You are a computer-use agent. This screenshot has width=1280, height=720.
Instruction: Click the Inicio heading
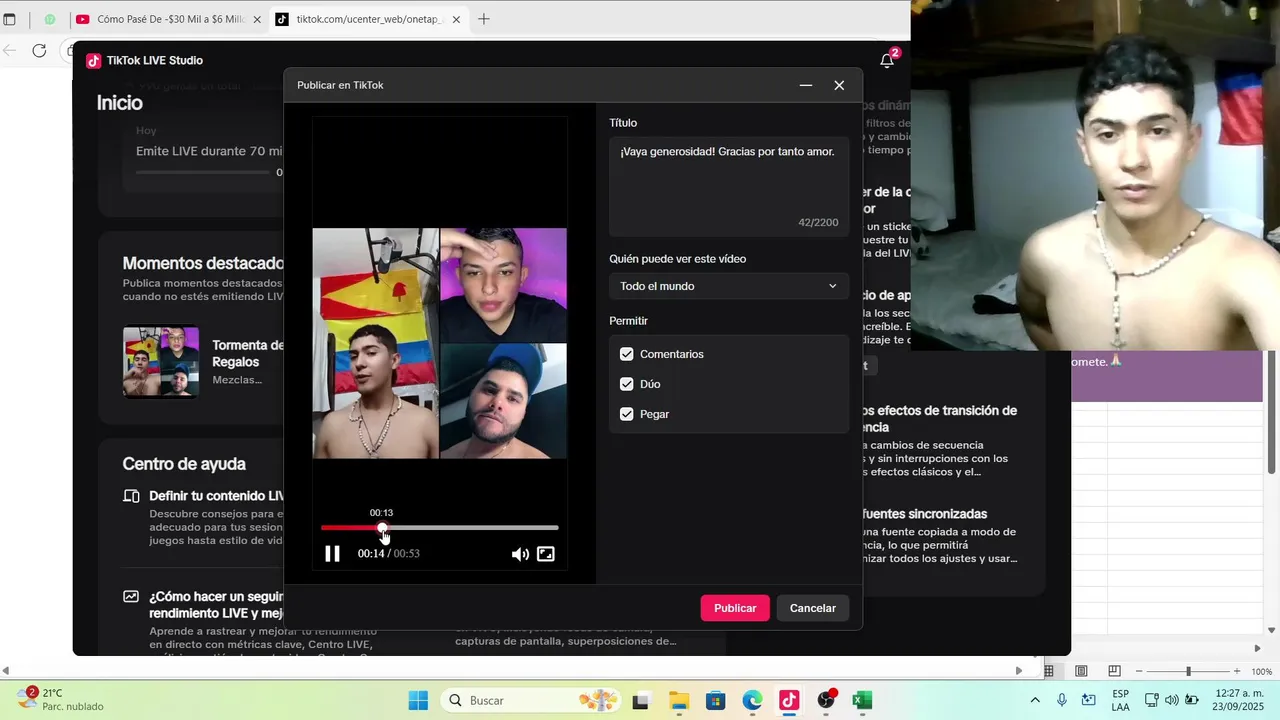click(120, 103)
